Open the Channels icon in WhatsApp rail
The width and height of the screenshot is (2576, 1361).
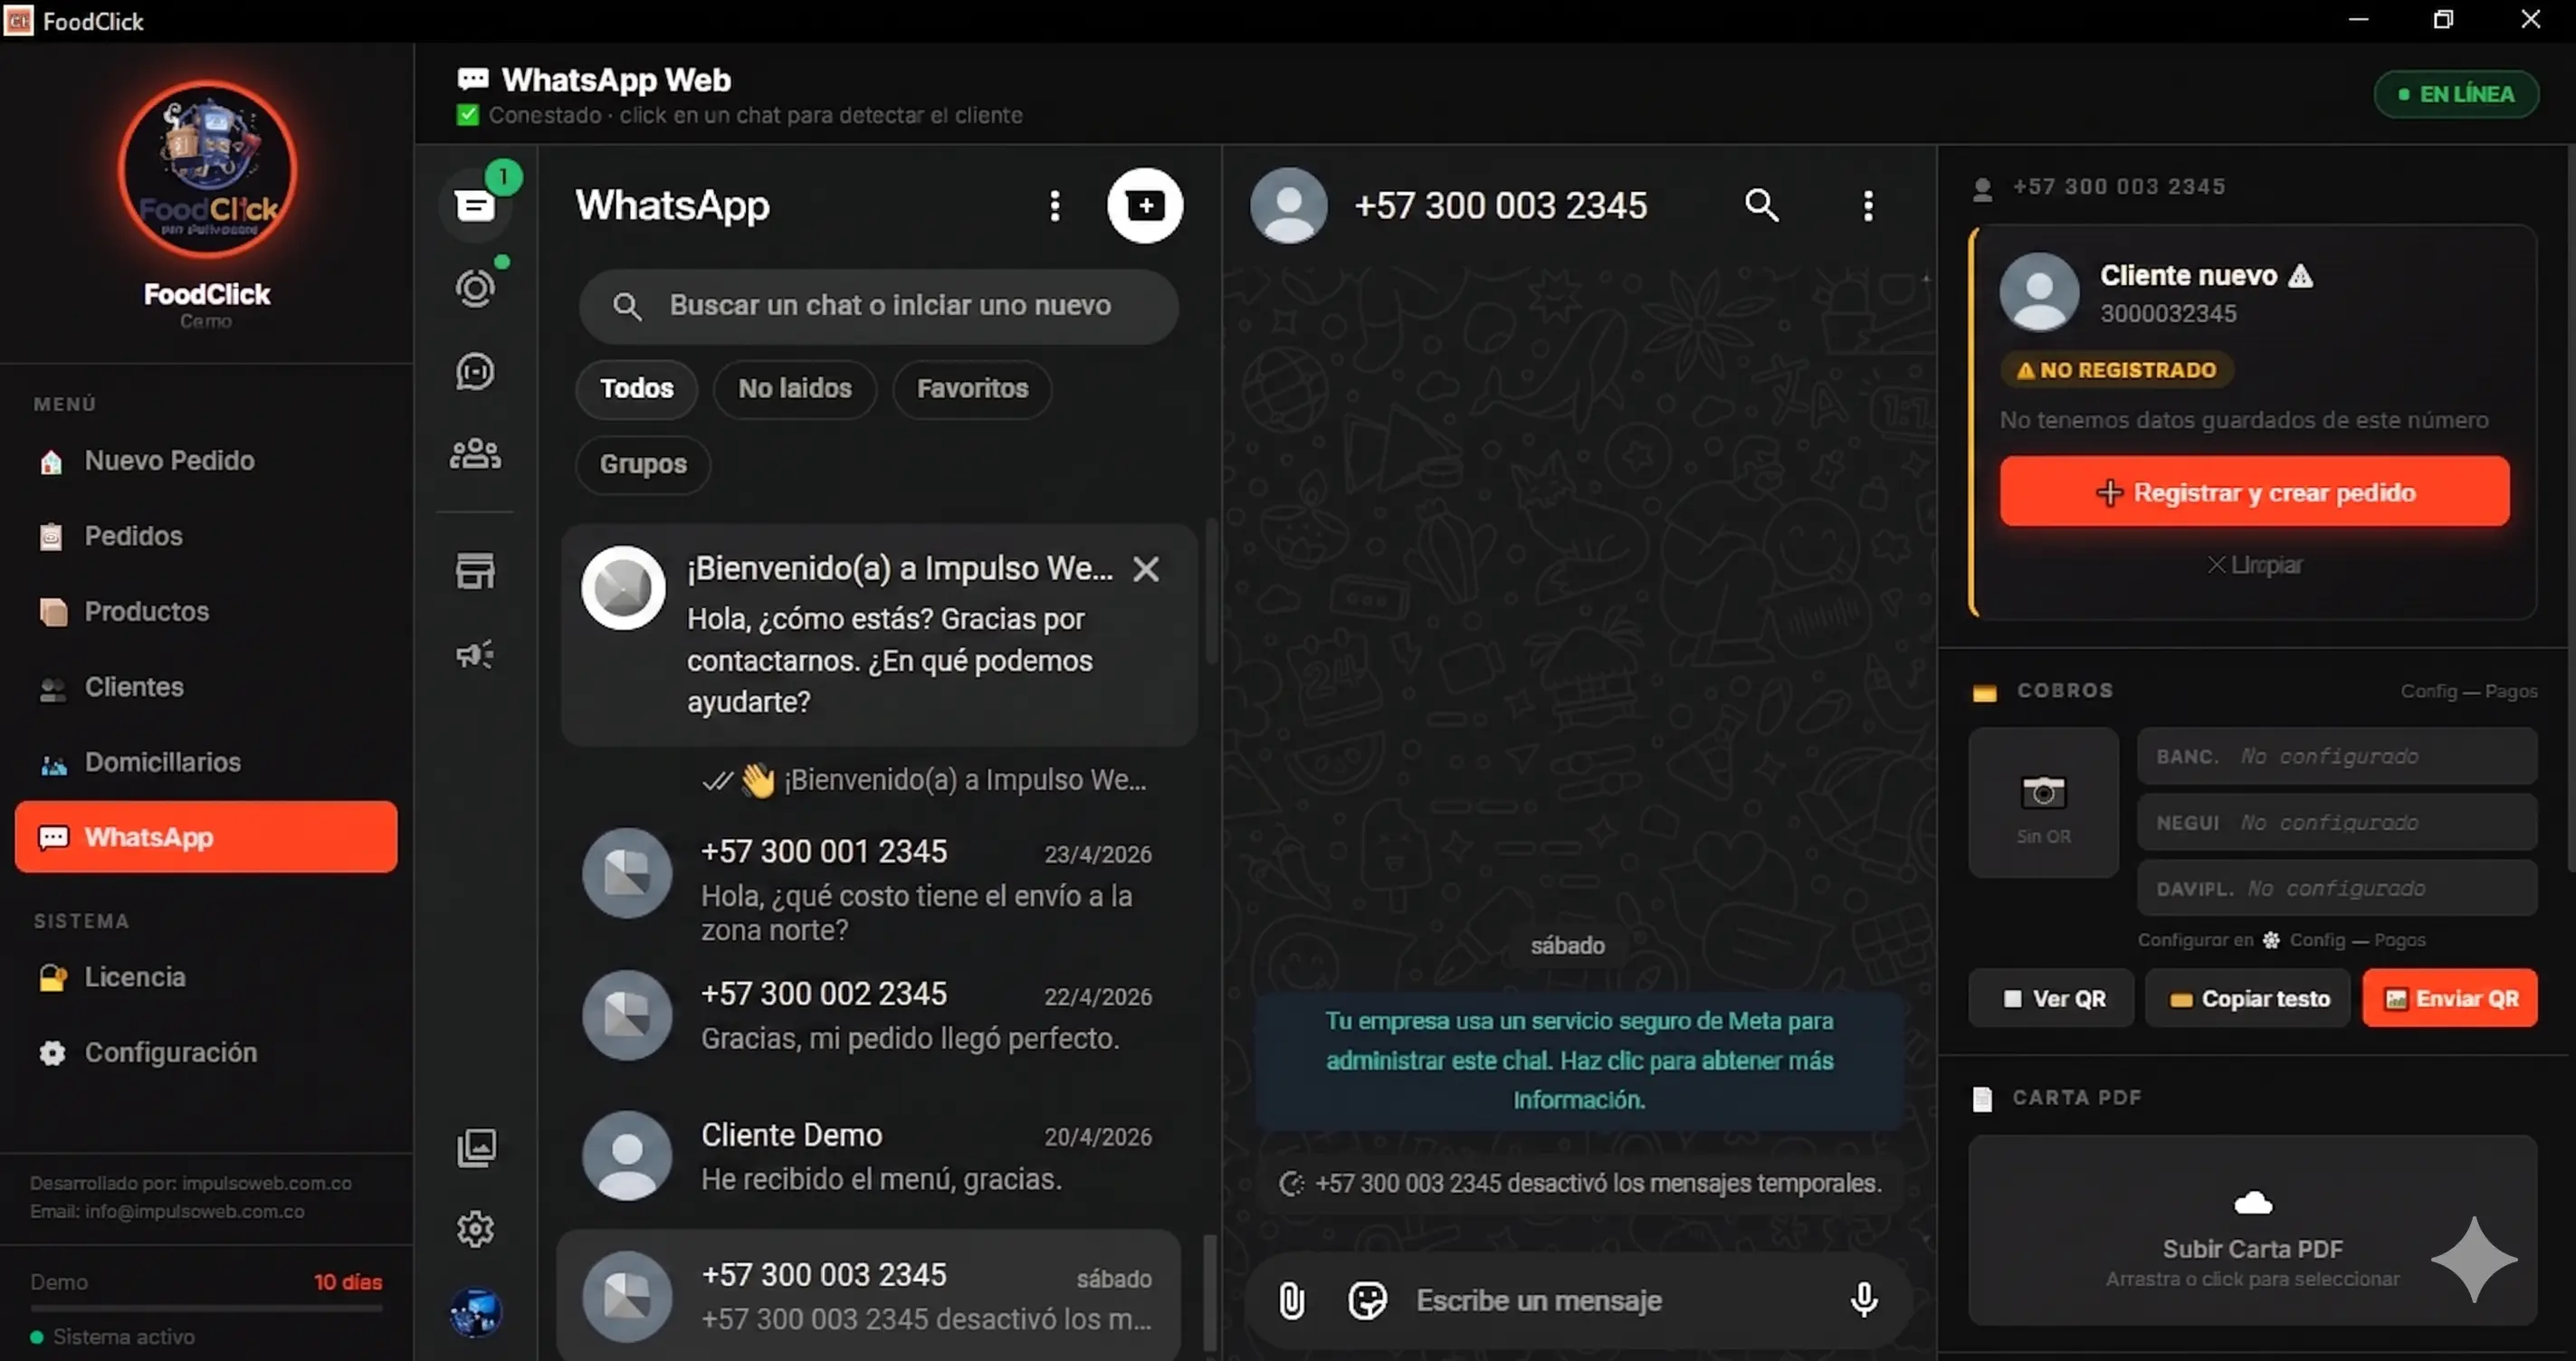coord(475,371)
